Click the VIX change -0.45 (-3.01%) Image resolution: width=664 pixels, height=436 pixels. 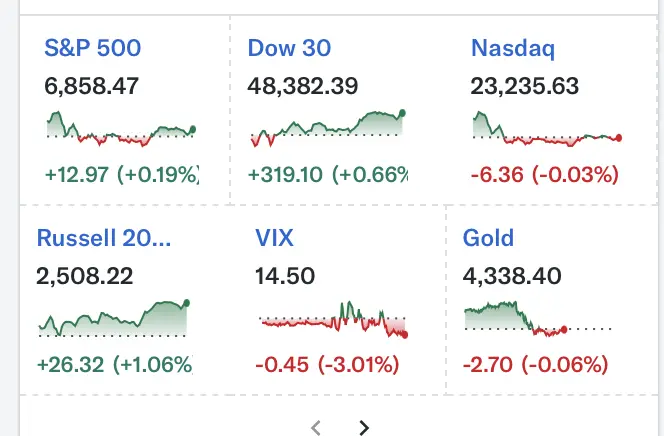click(327, 364)
